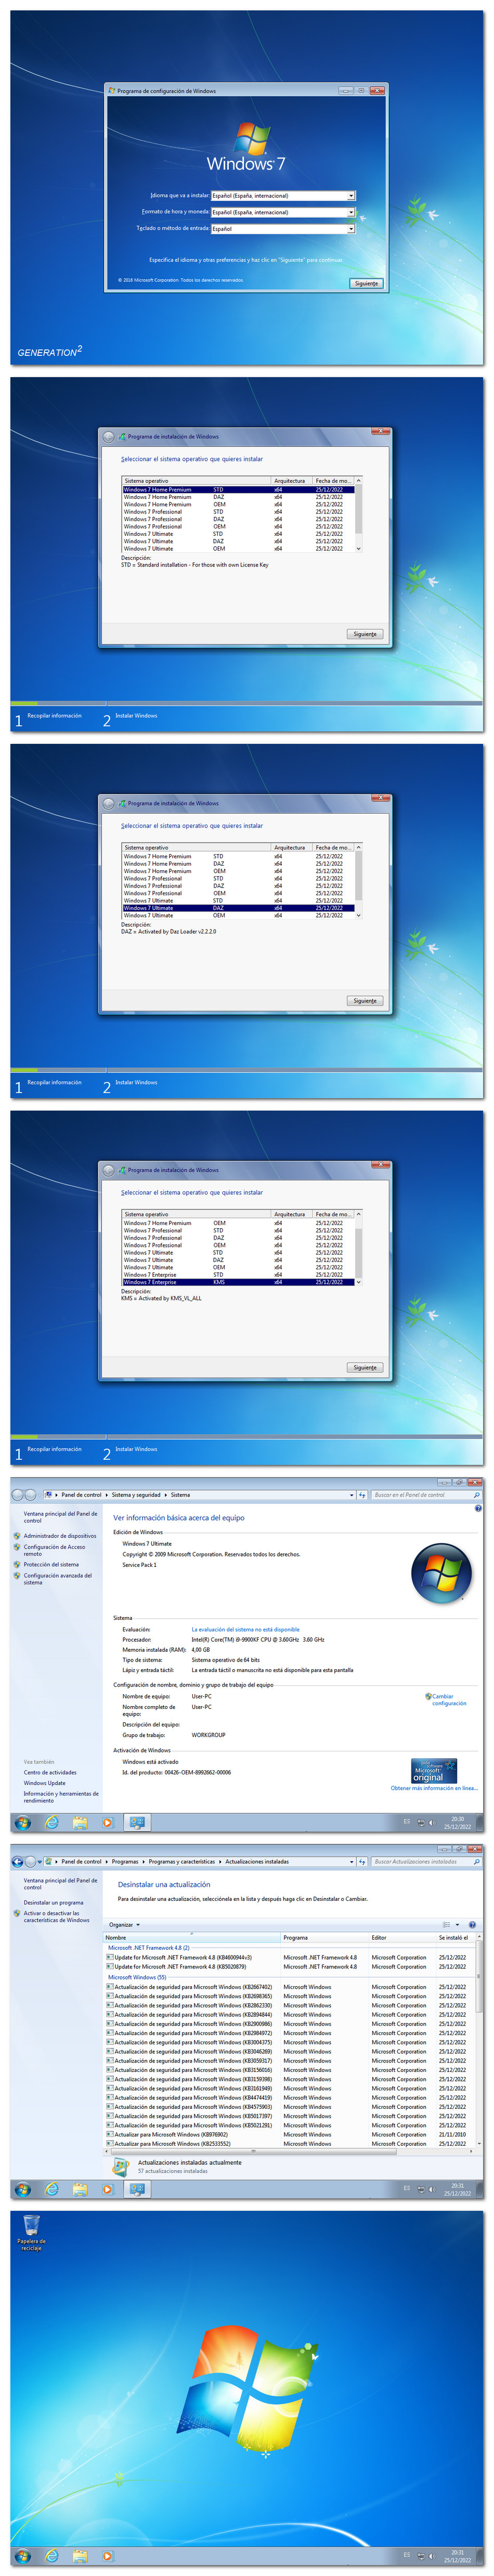Select highlighted 'Windows 7 Home Premium STD' row

pyautogui.click(x=238, y=490)
